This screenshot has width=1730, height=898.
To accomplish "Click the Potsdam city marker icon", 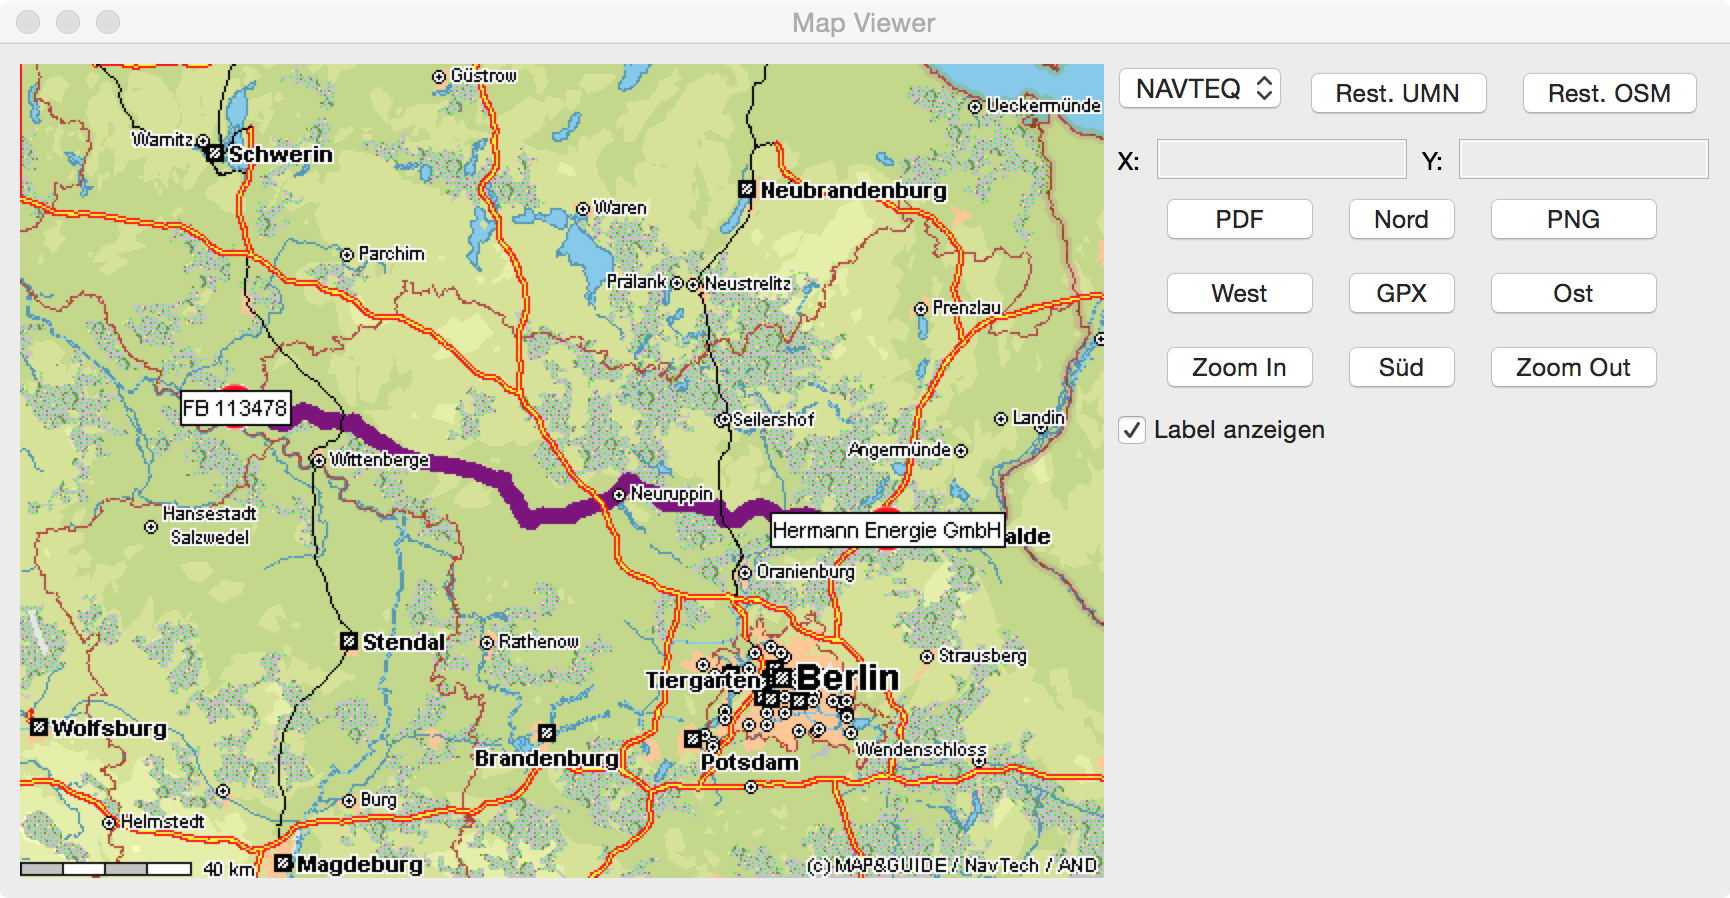I will [x=693, y=739].
